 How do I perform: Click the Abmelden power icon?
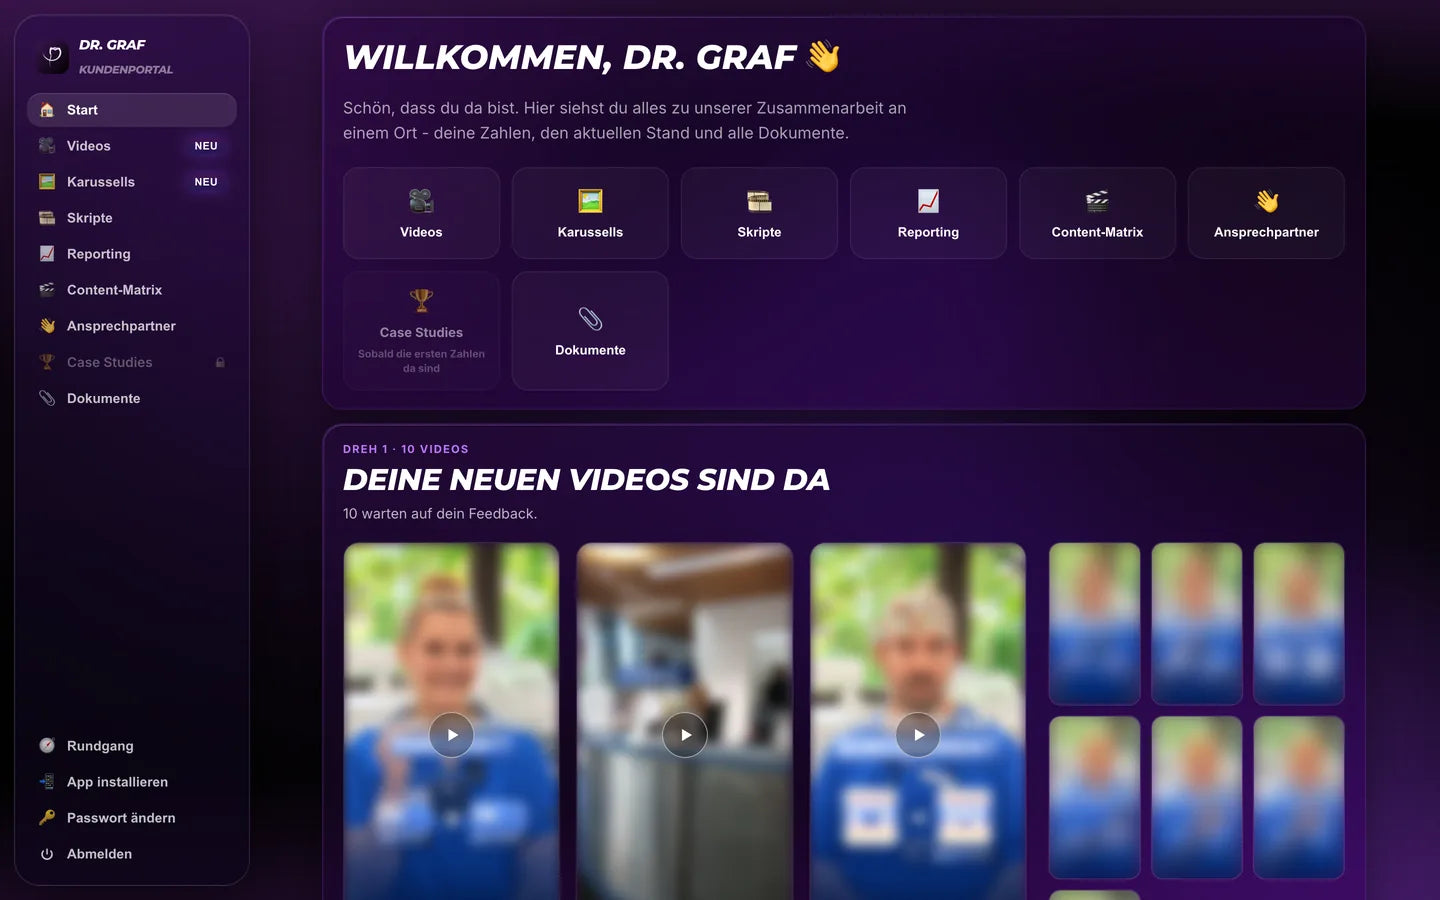(x=47, y=854)
